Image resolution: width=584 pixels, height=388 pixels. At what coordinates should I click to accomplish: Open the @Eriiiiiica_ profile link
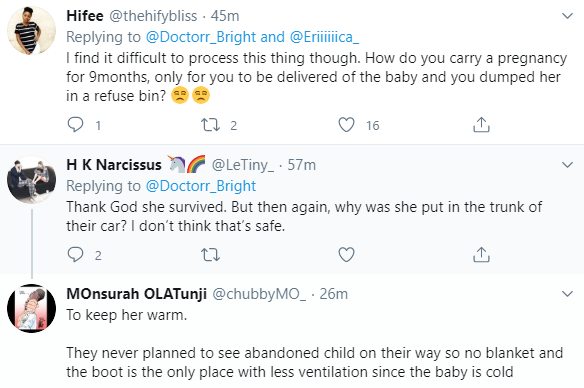(x=324, y=37)
